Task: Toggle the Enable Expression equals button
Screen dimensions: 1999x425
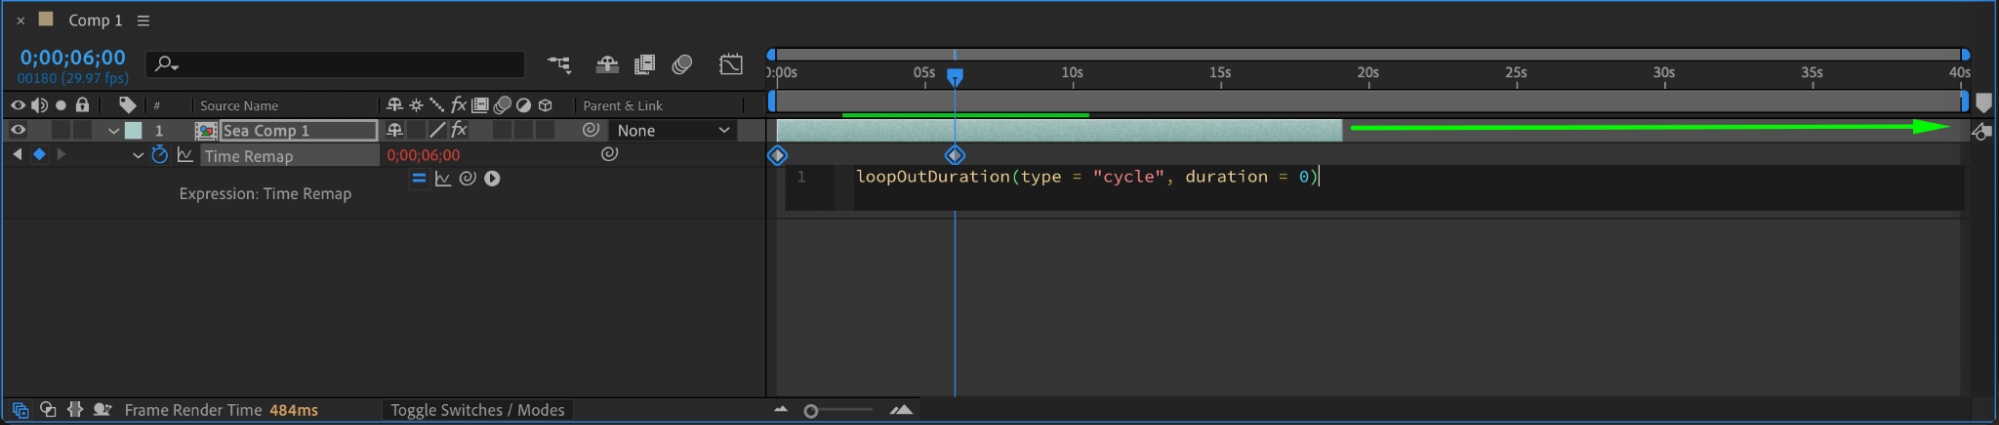Action: coord(419,179)
